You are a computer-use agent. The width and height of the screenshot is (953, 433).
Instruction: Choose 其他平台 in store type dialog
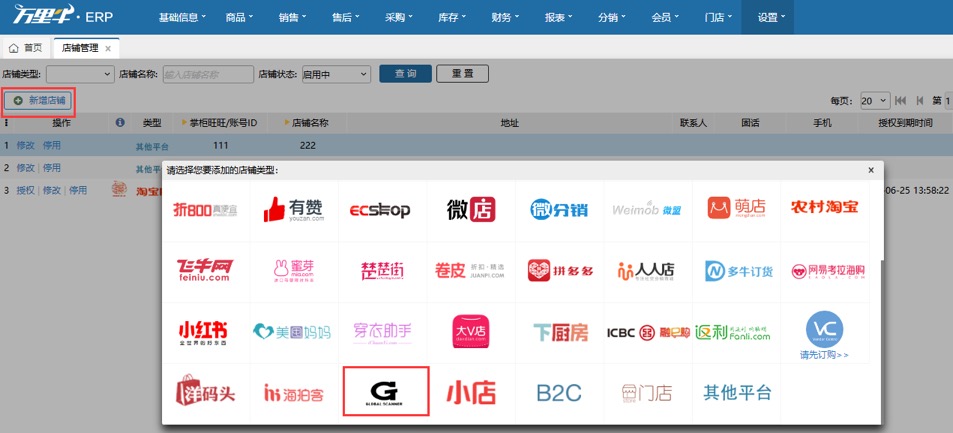[737, 392]
